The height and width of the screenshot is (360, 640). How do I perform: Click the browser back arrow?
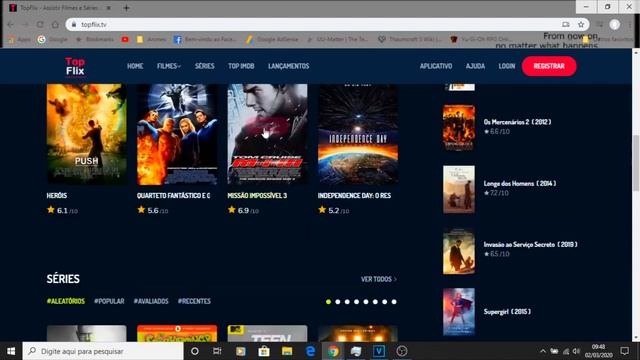coord(11,24)
